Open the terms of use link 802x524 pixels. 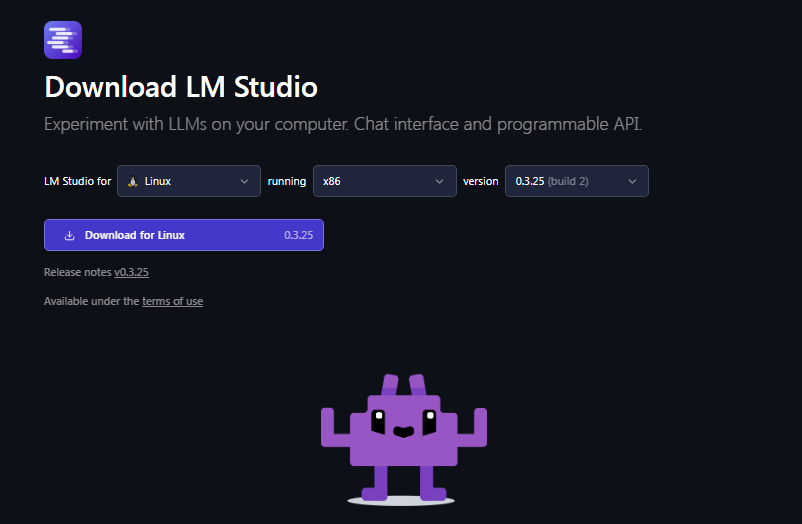(172, 301)
